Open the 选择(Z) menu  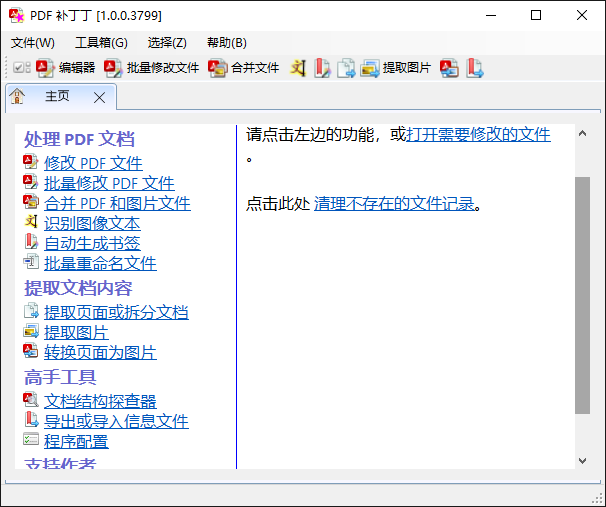tap(167, 43)
